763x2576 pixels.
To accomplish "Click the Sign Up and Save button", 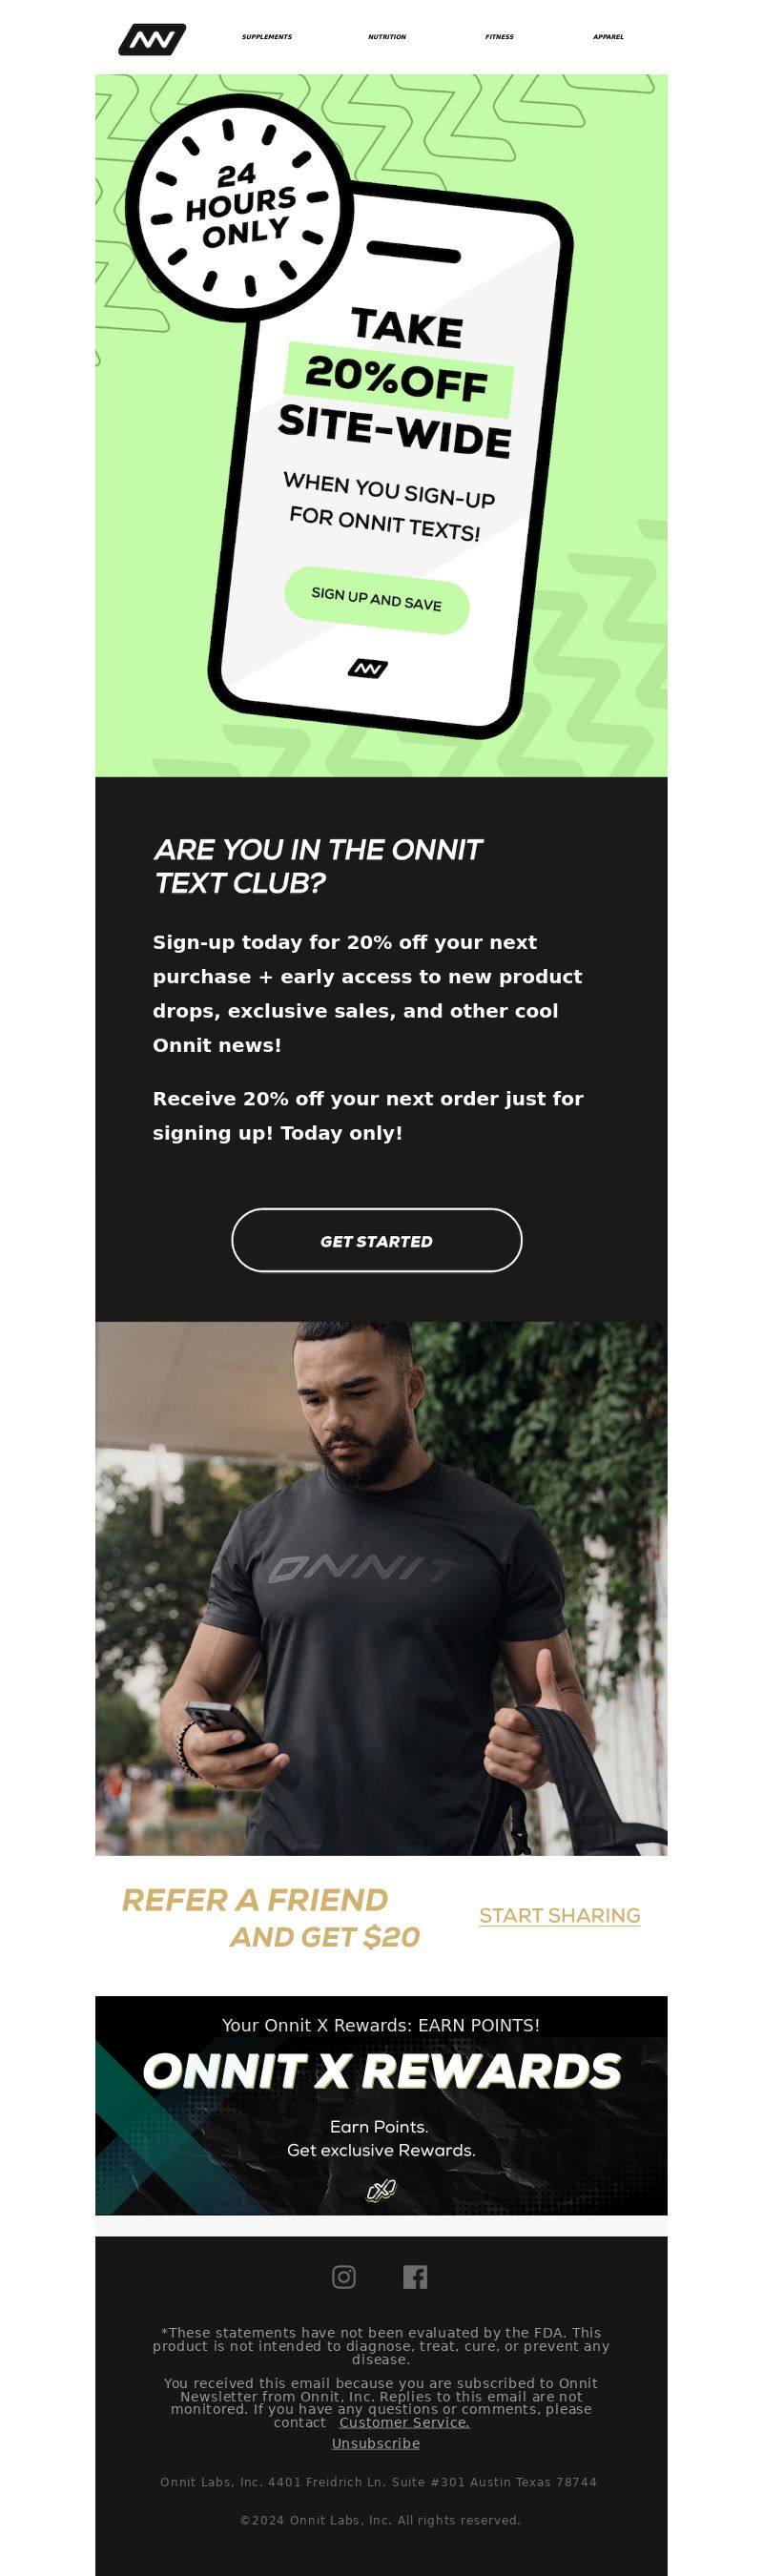I will [376, 599].
